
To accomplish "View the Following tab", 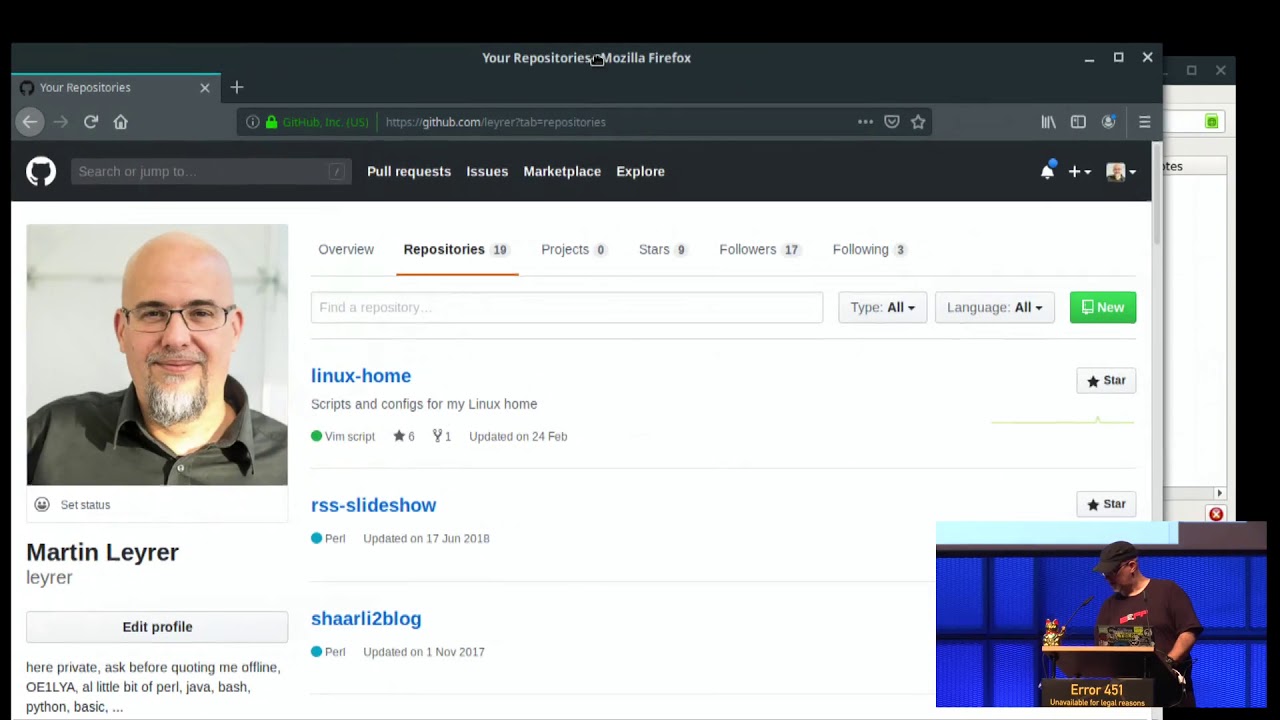I will click(870, 249).
